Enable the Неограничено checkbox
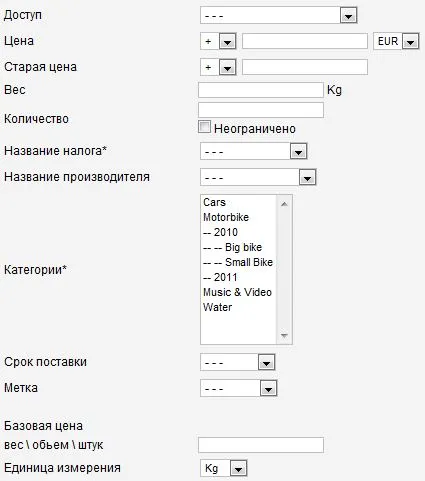Viewport: 425px width, 481px height. (x=204, y=127)
